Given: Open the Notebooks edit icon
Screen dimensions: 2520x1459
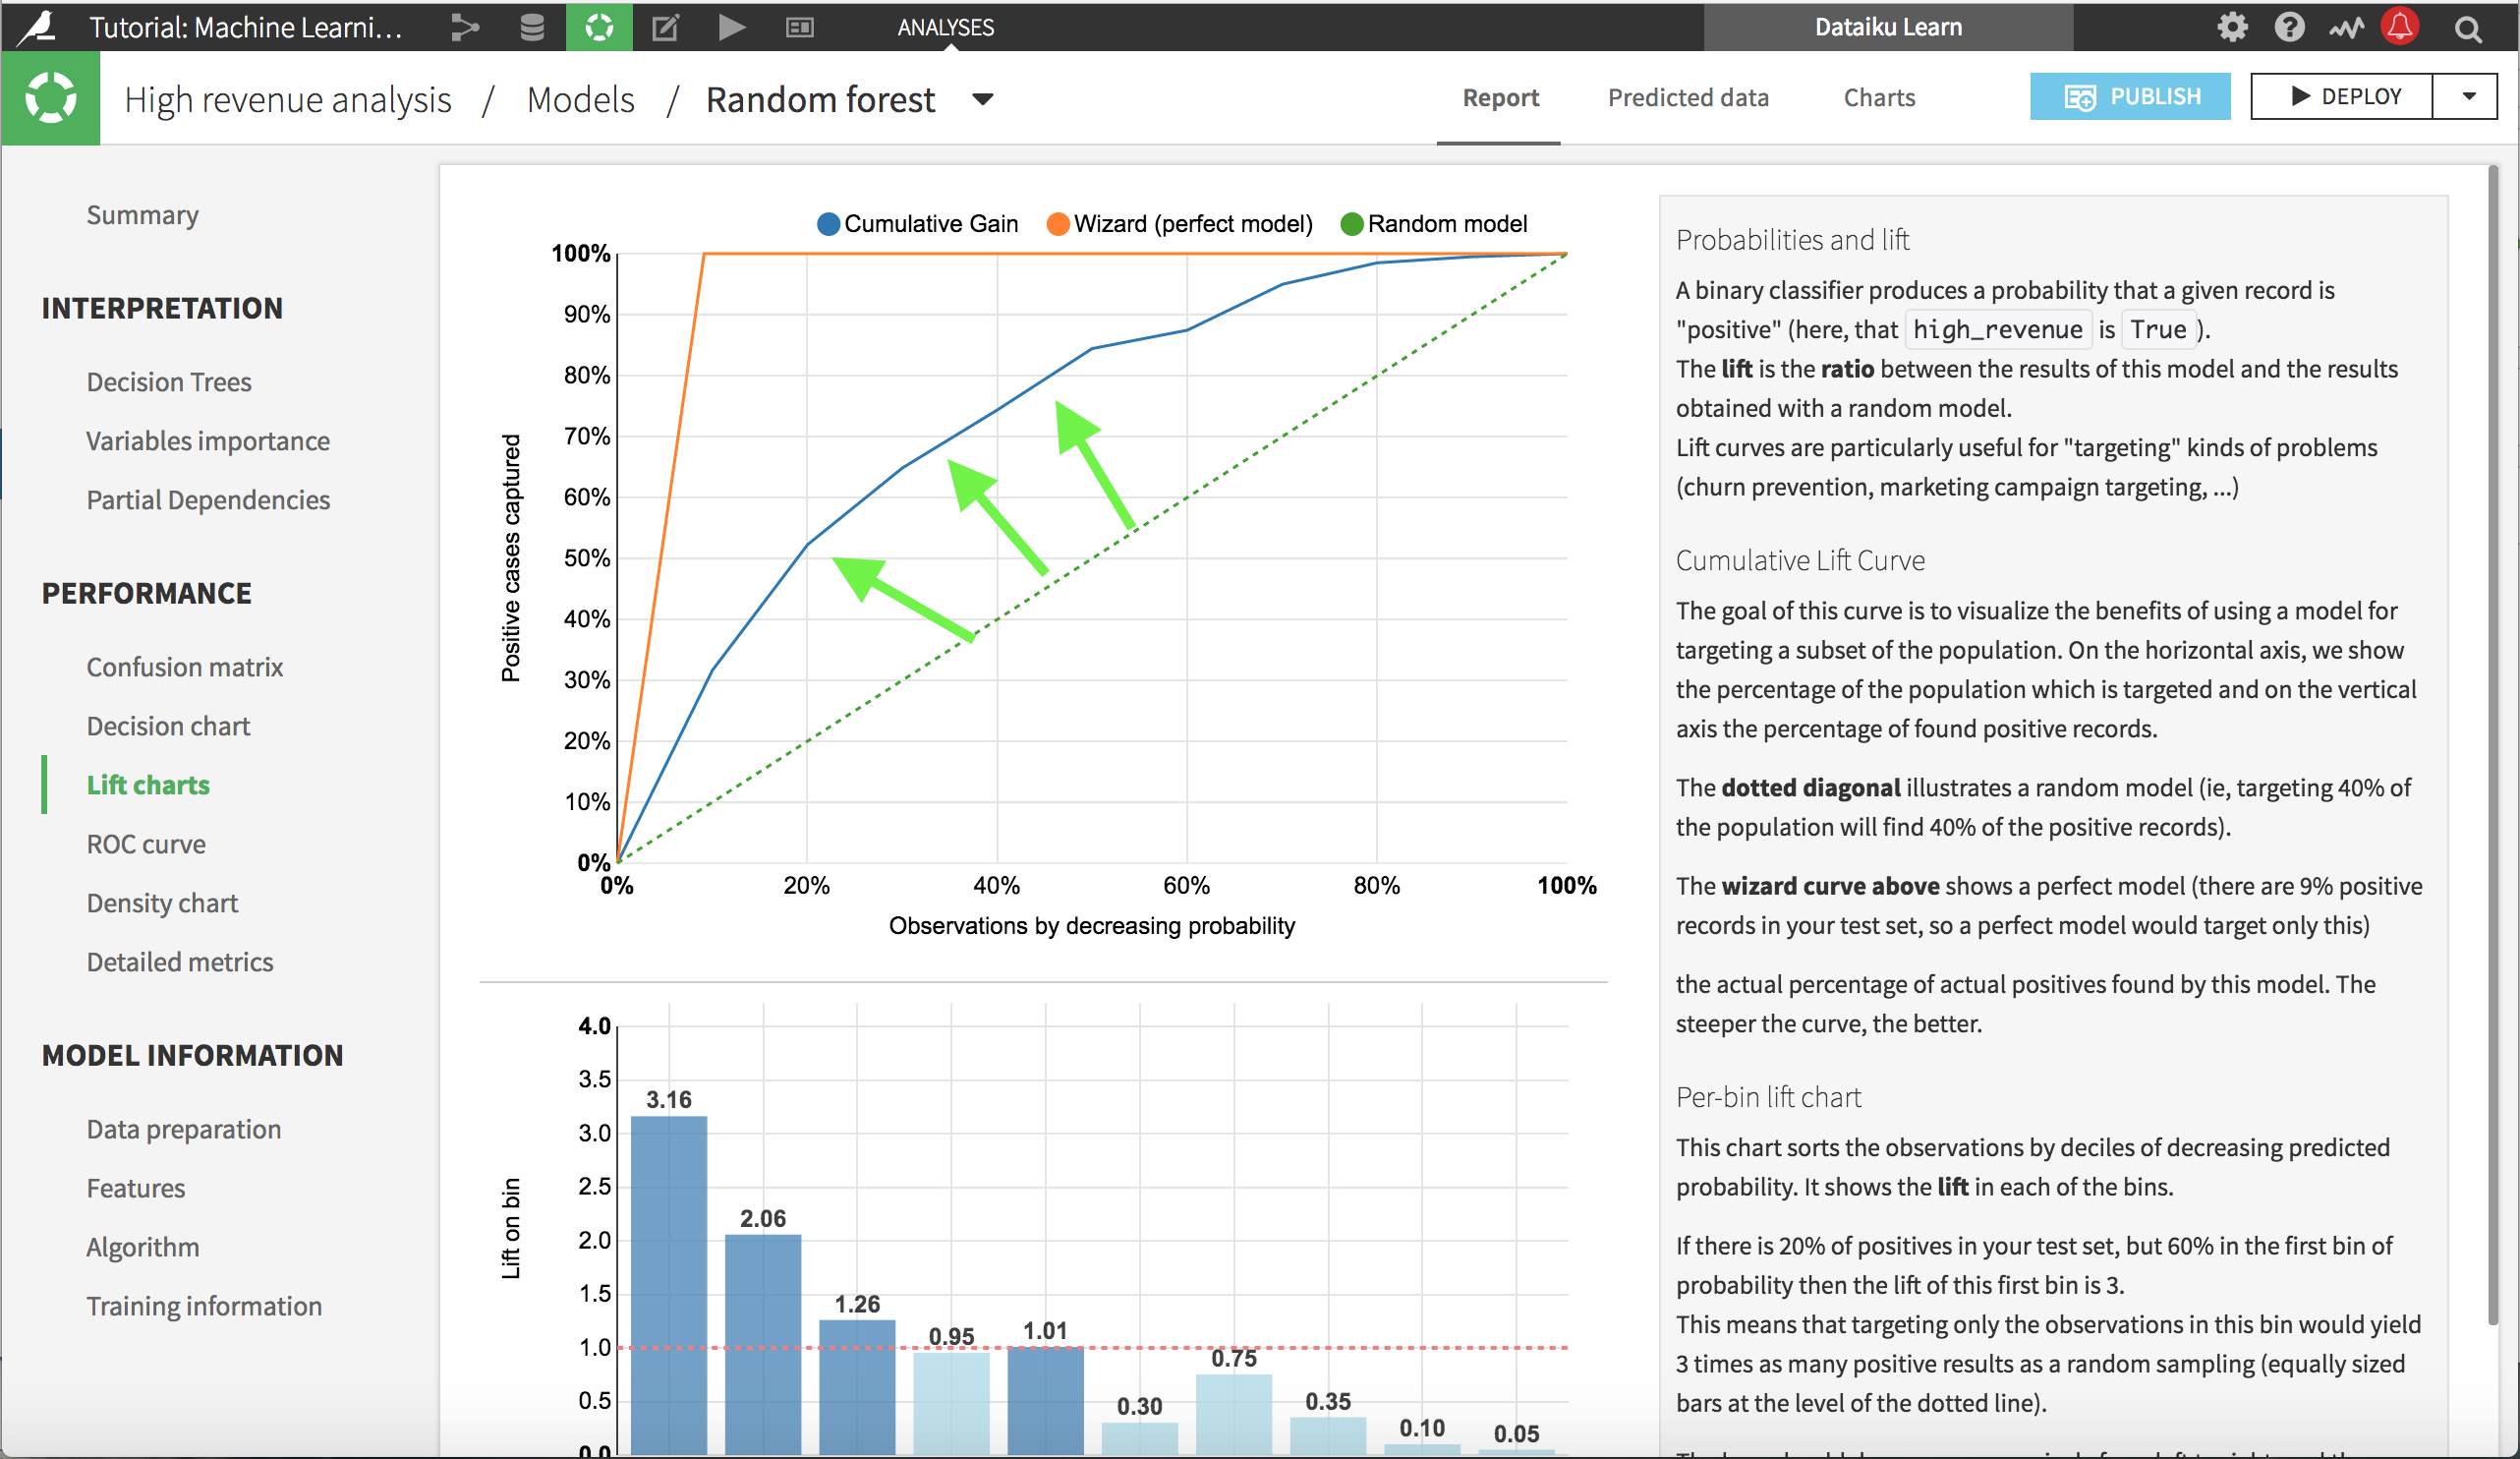Looking at the screenshot, I should (x=666, y=27).
